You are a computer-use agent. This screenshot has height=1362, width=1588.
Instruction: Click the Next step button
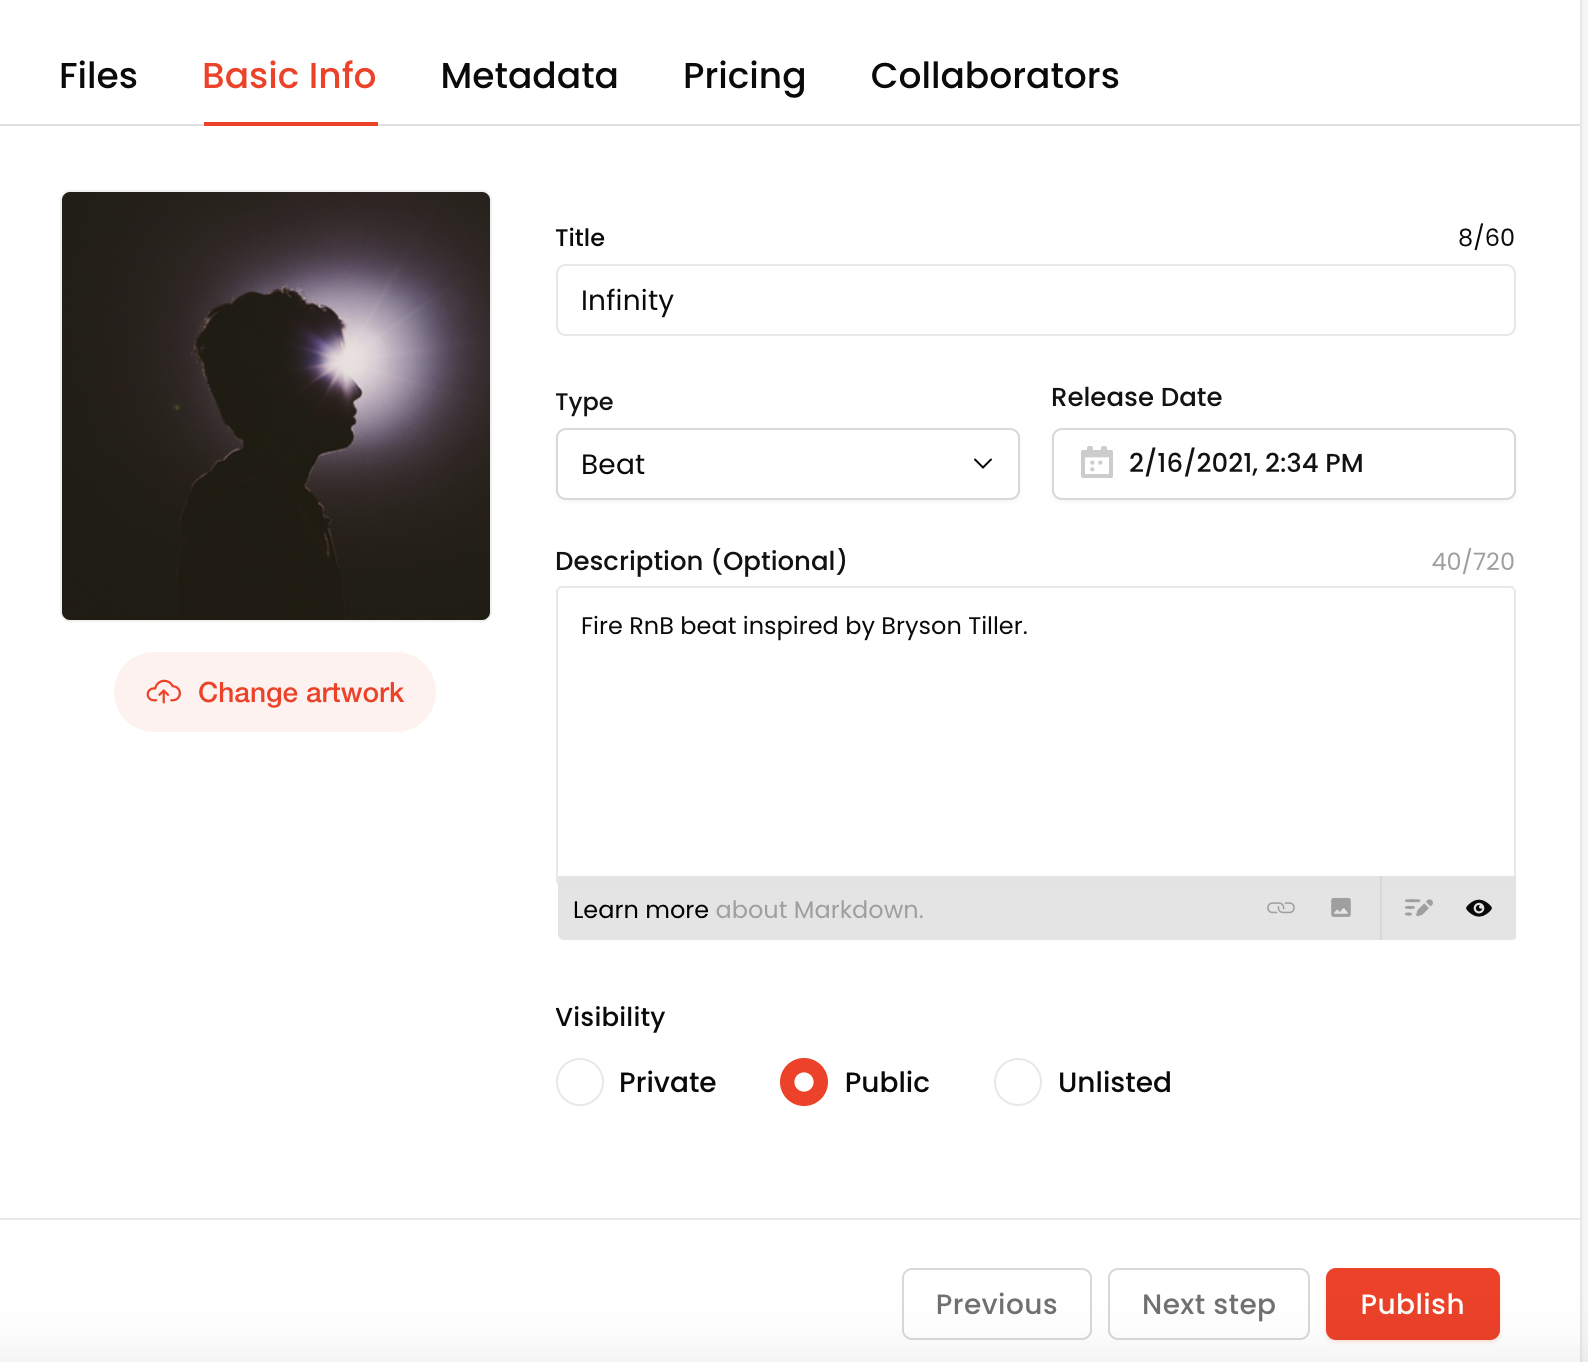coord(1208,1304)
